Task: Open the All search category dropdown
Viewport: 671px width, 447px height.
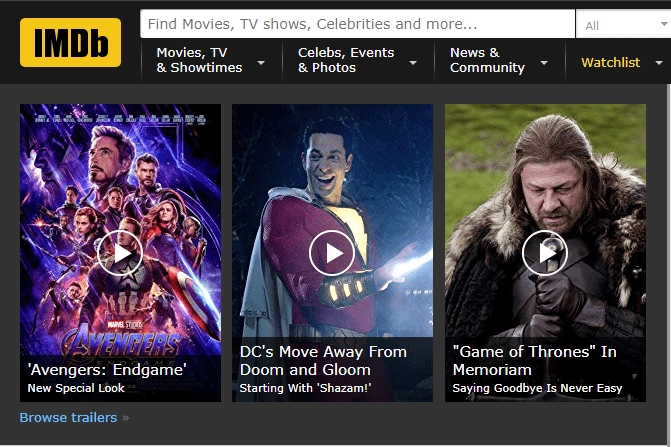Action: (624, 25)
